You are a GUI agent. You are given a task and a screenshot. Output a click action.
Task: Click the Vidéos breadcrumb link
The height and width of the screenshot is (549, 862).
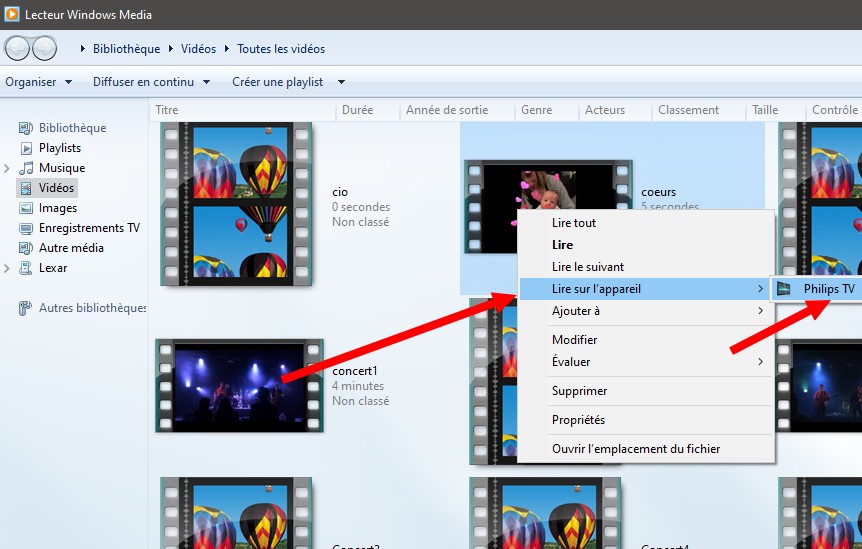pos(198,48)
